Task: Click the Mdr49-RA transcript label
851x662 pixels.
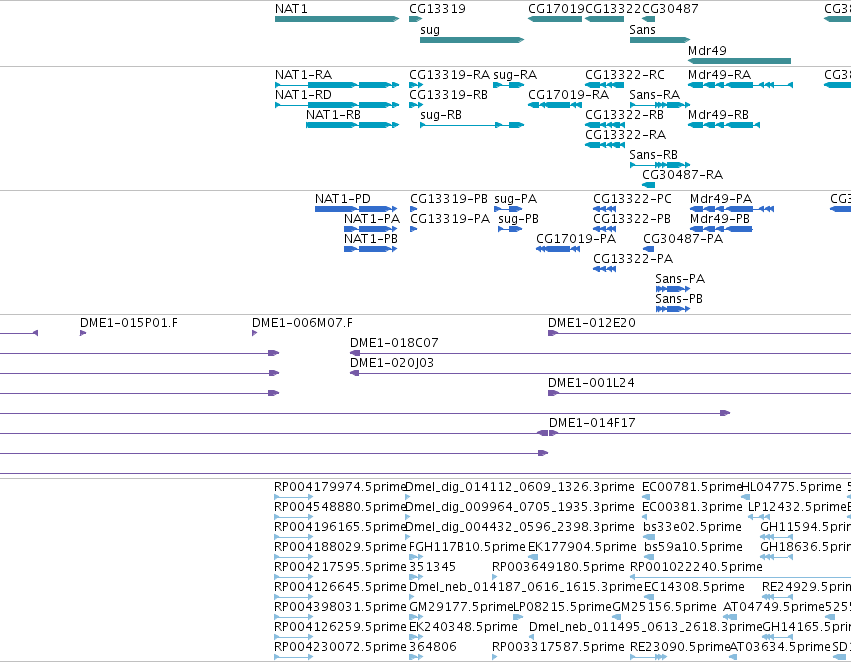Action: pos(720,75)
